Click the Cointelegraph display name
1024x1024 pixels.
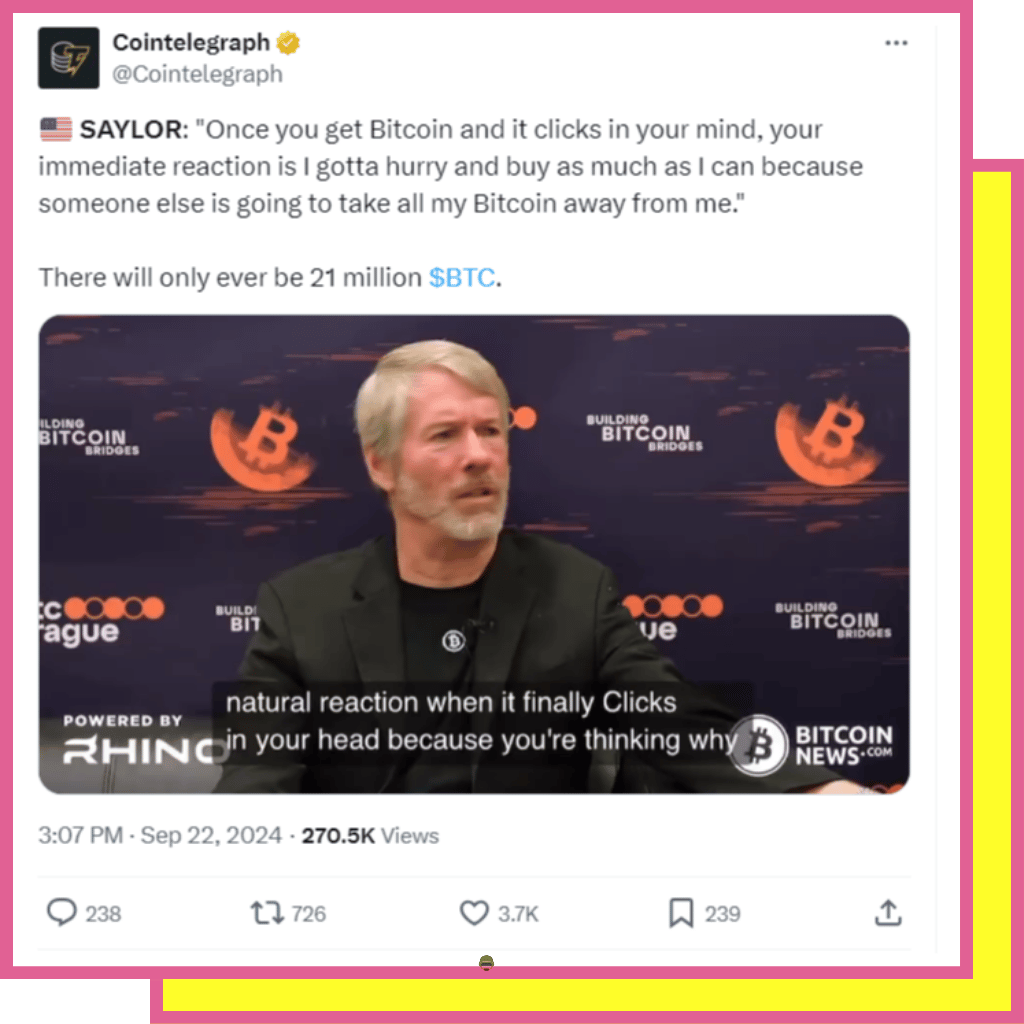tap(191, 42)
